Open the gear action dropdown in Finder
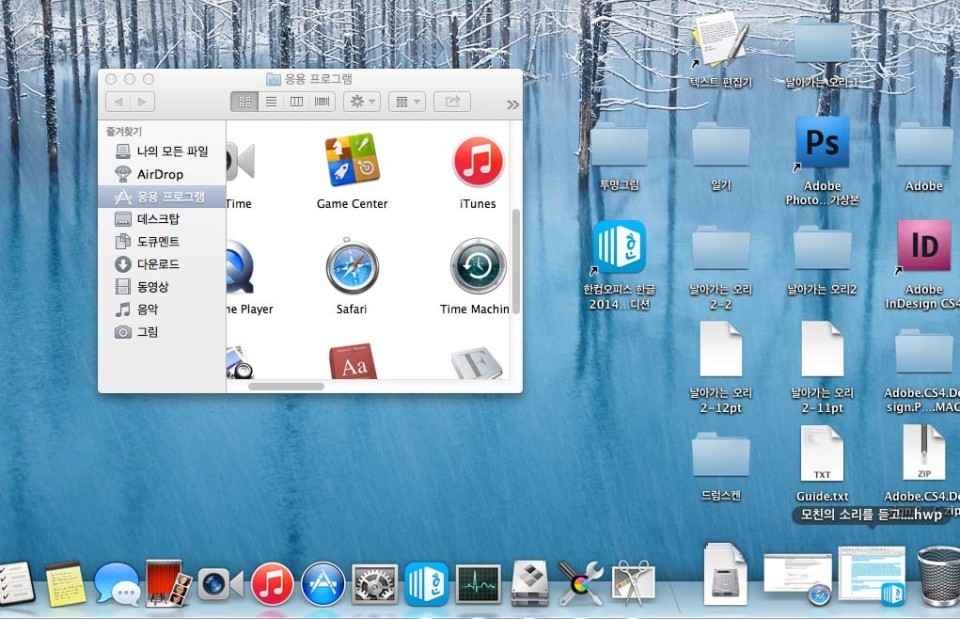 (x=361, y=102)
